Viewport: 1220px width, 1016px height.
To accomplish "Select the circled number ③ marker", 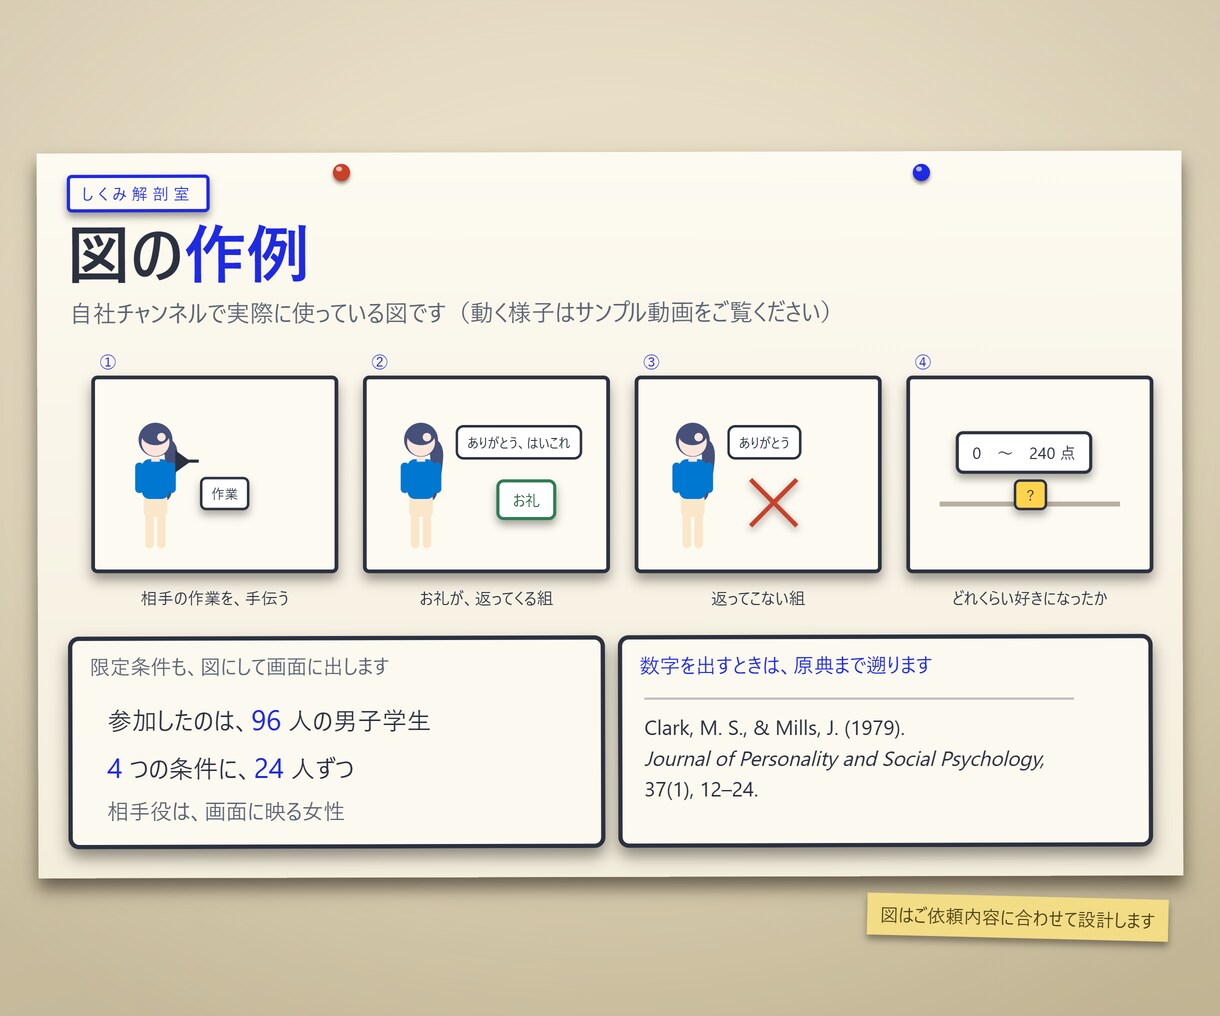I will tap(651, 362).
